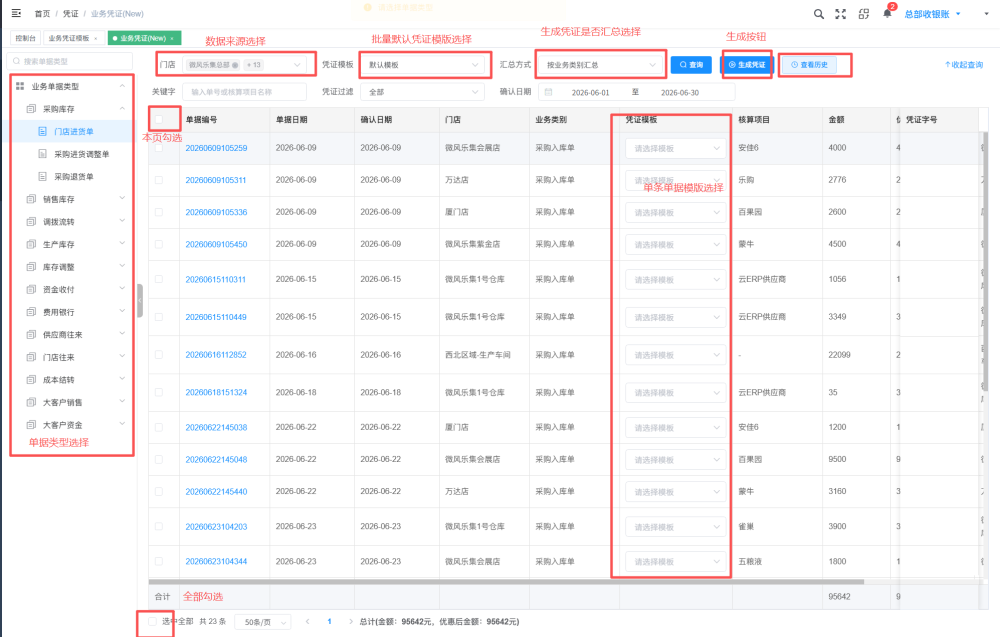The height and width of the screenshot is (637, 1000).
Task: Click the grid apps icon beside fullscreen
Action: click(864, 14)
